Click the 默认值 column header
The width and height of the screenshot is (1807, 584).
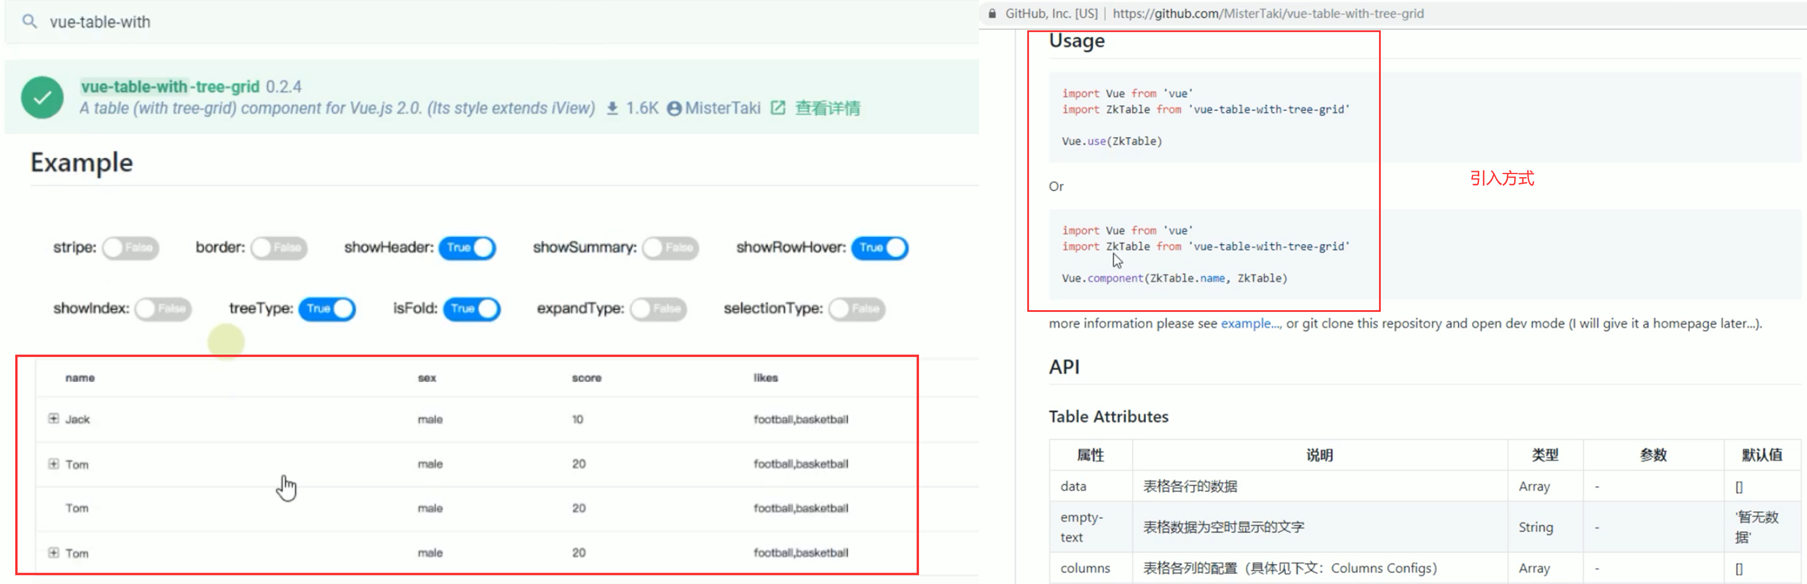click(x=1762, y=455)
